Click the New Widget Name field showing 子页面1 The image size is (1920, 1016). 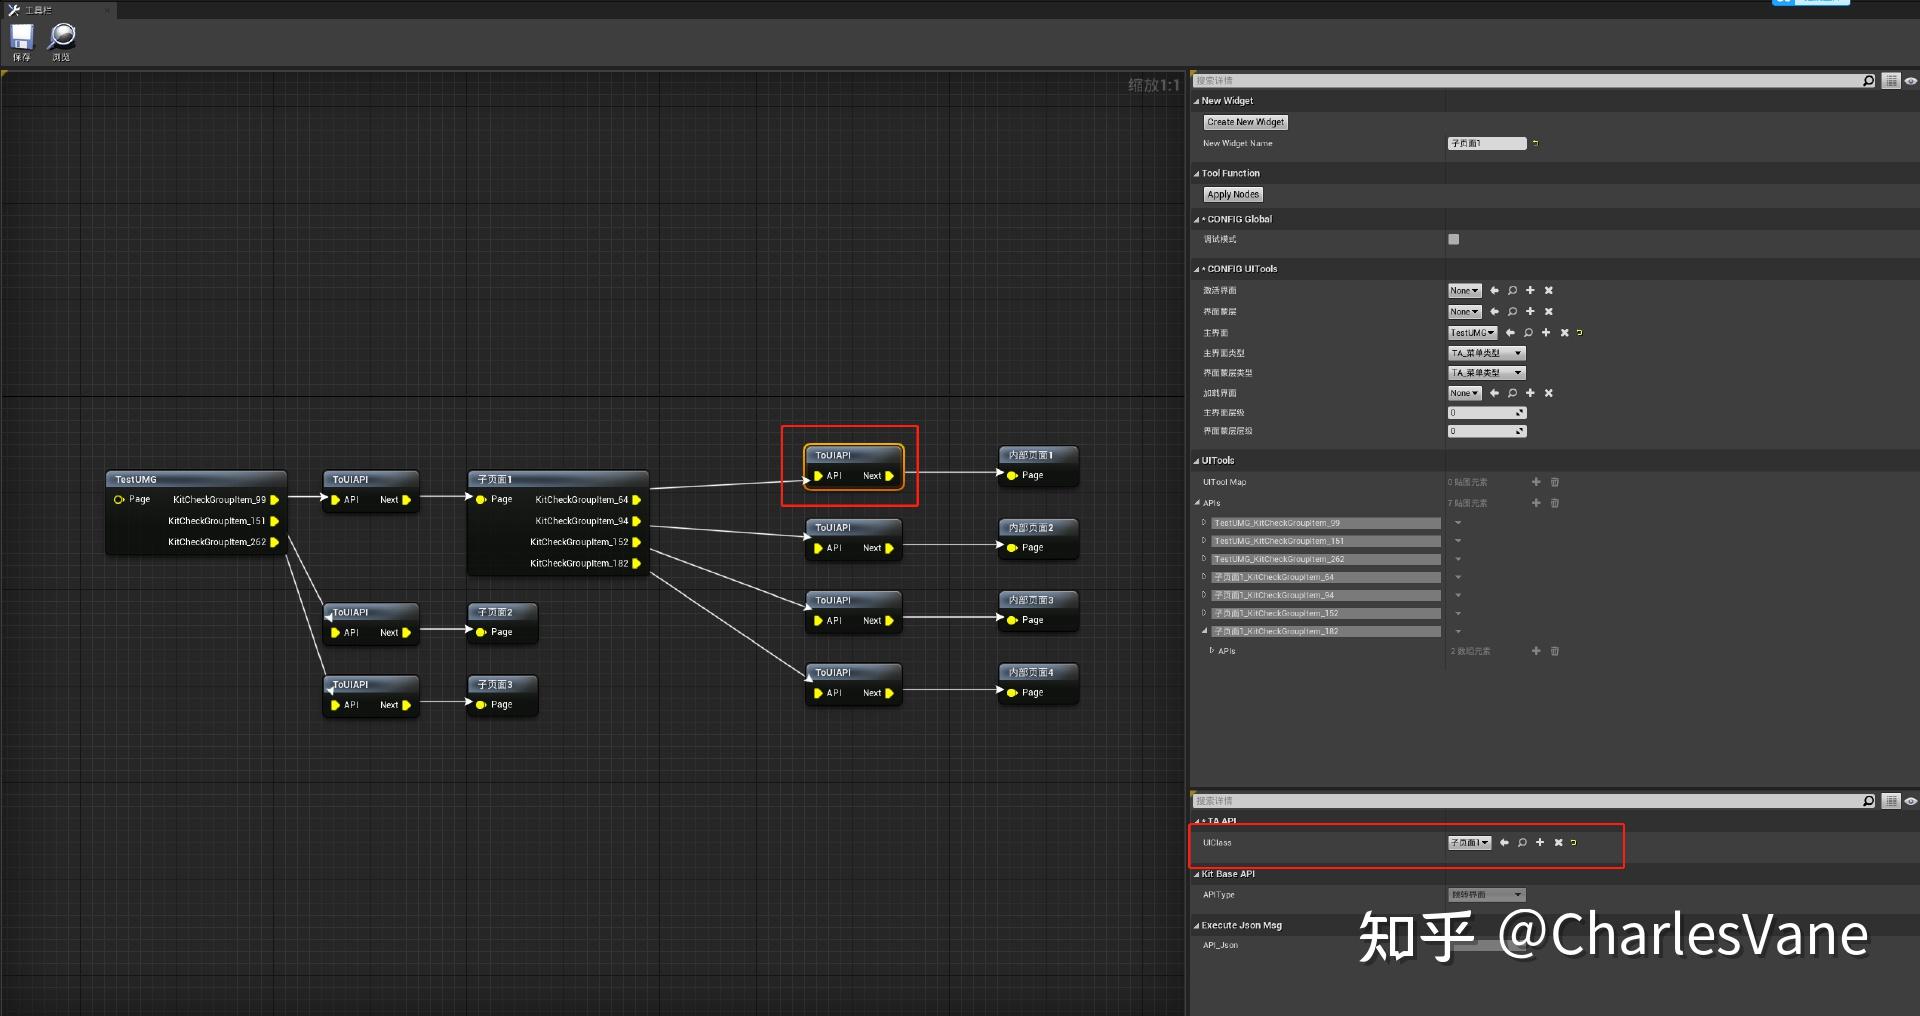coord(1486,143)
